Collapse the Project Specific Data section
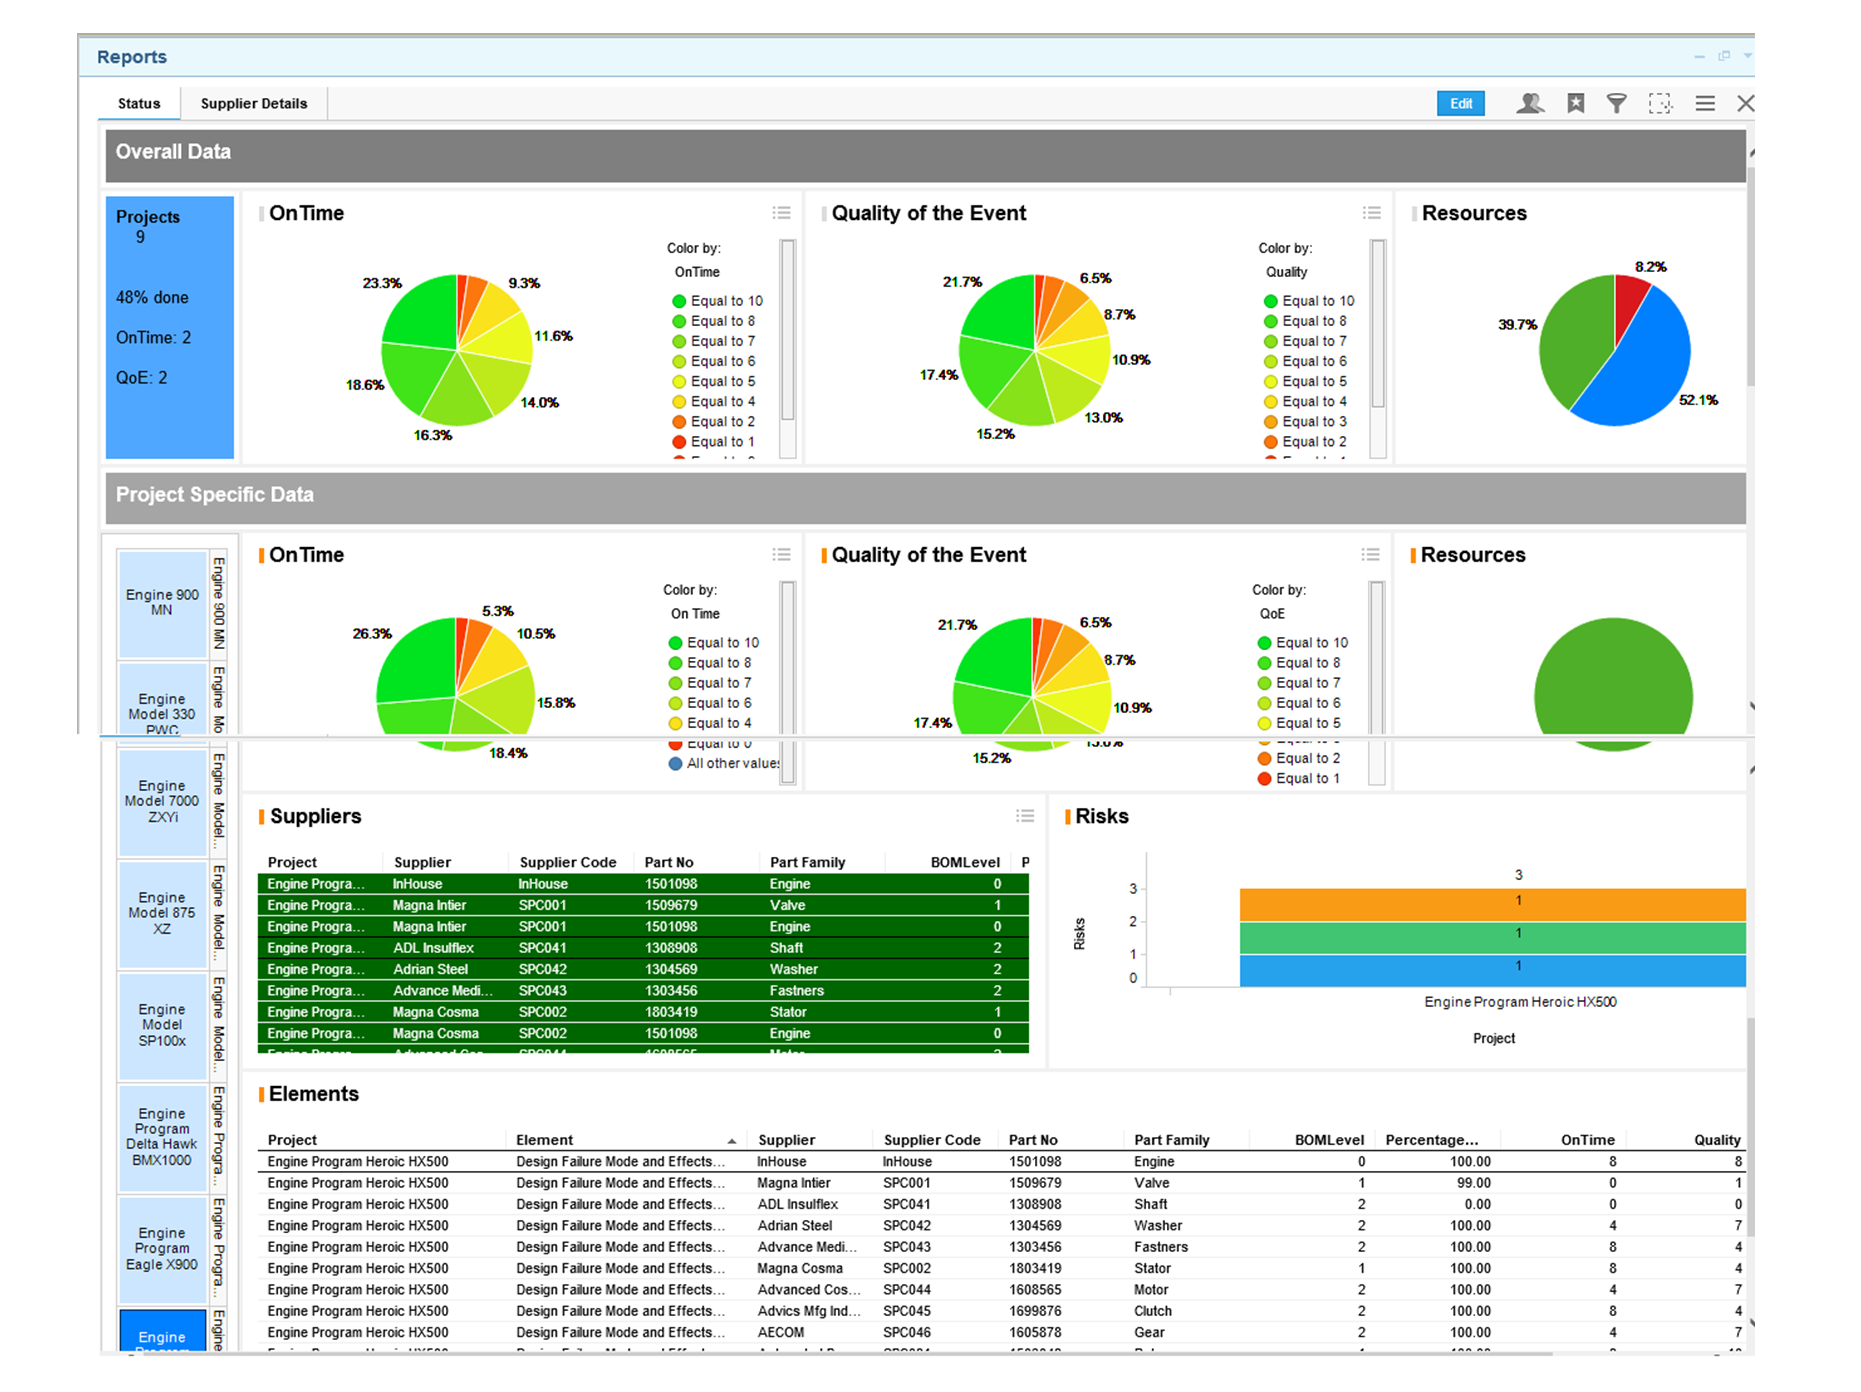Screen dimensions: 1861x1392 coord(215,494)
